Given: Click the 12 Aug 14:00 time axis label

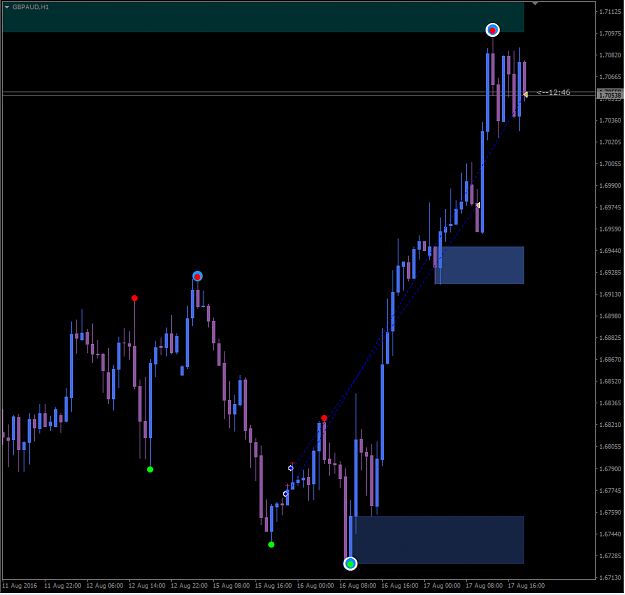Looking at the screenshot, I should pyautogui.click(x=147, y=585).
